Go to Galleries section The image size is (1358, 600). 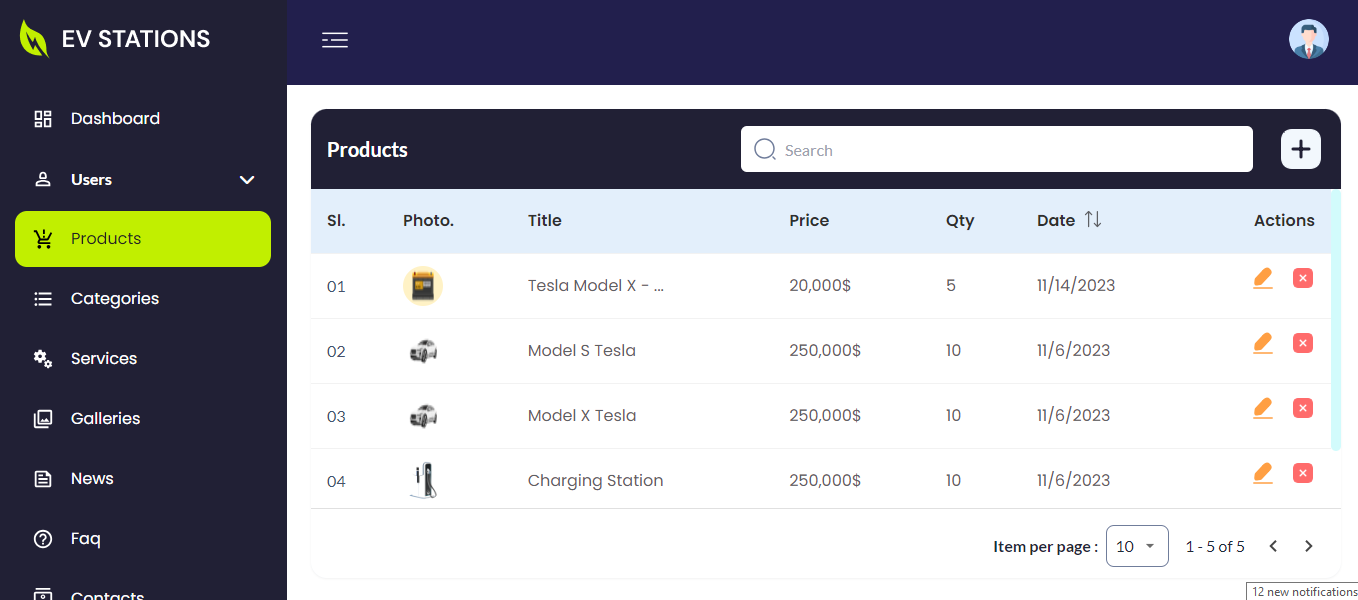click(105, 419)
